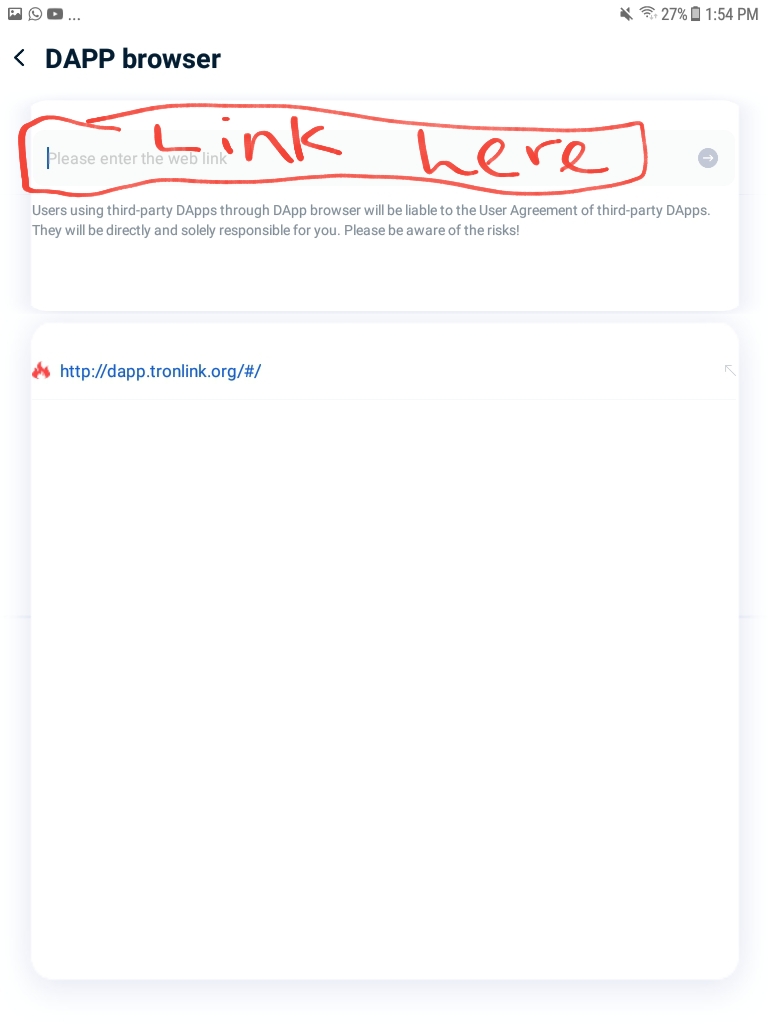Screen dimensions: 768x1024
Task: Tap the Wi-Fi signal icon
Action: [x=648, y=13]
